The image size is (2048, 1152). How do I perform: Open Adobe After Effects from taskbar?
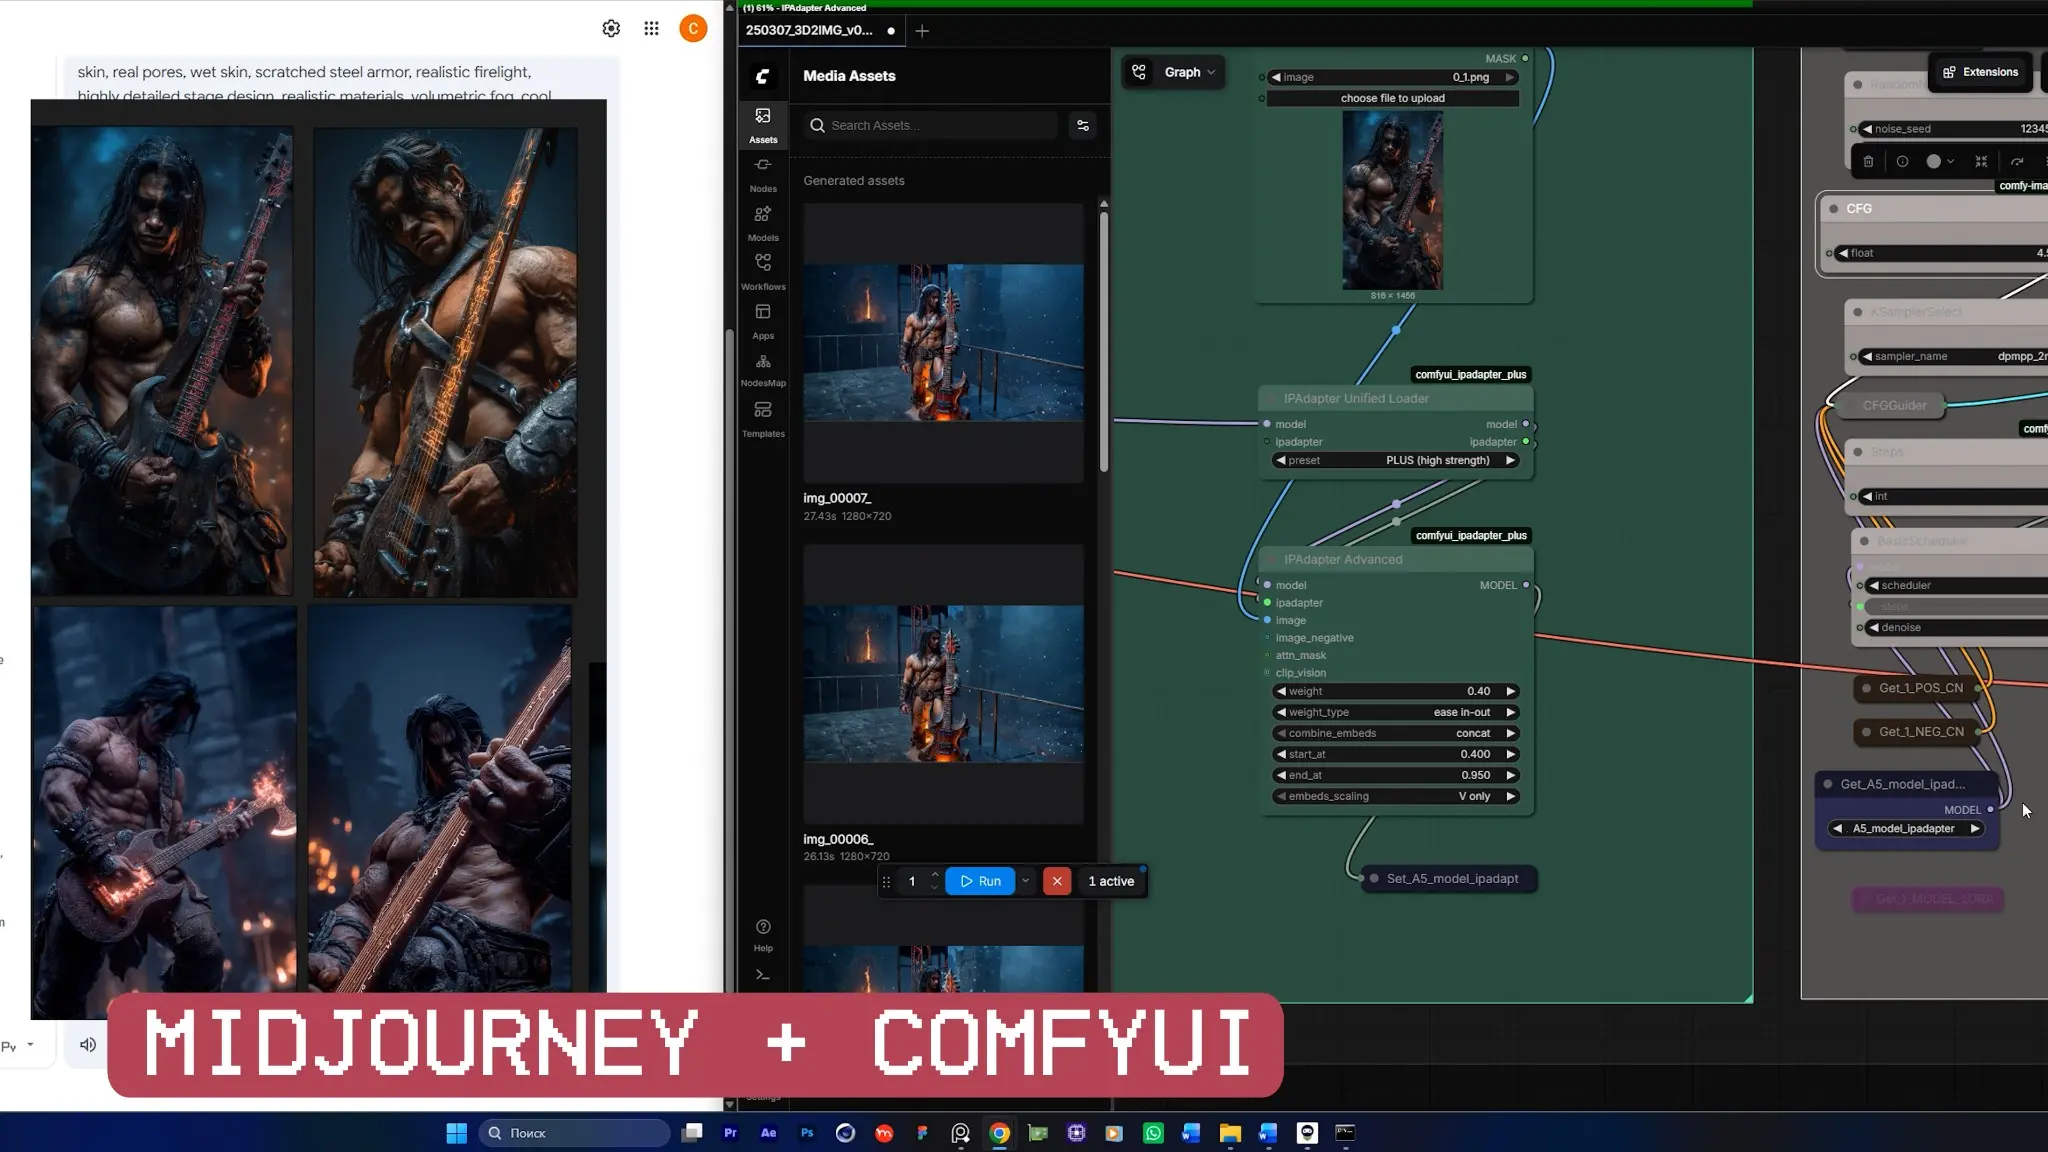pos(768,1133)
